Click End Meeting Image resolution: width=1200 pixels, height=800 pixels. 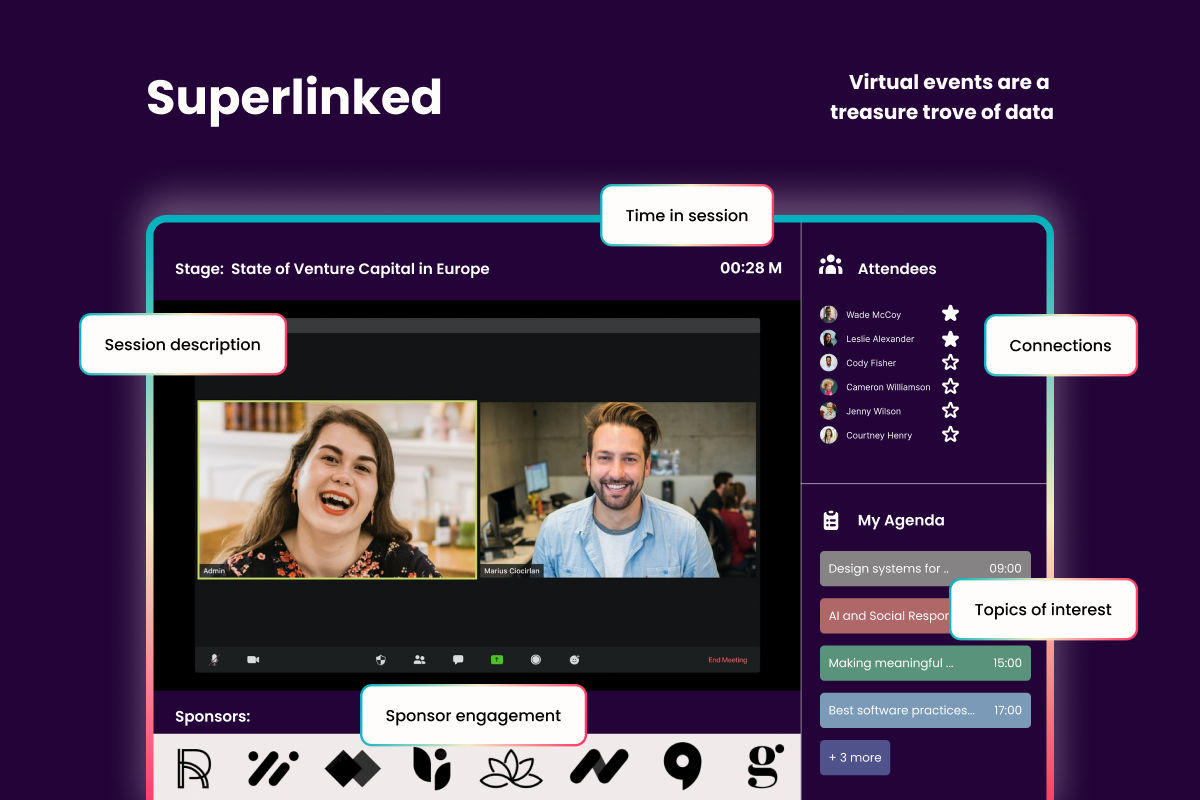point(727,660)
